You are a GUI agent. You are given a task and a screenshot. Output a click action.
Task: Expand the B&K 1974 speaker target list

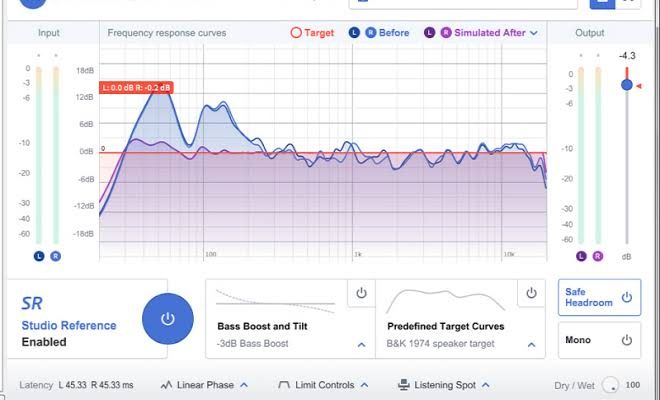(x=530, y=345)
